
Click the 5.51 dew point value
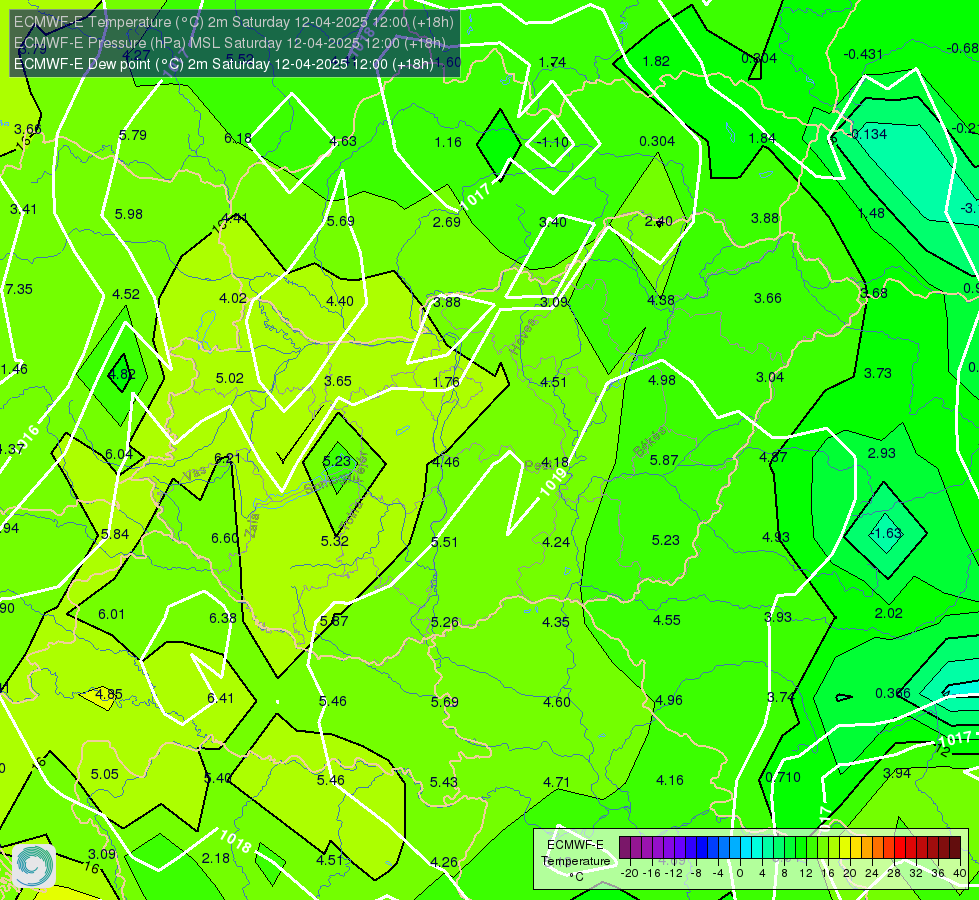point(445,541)
